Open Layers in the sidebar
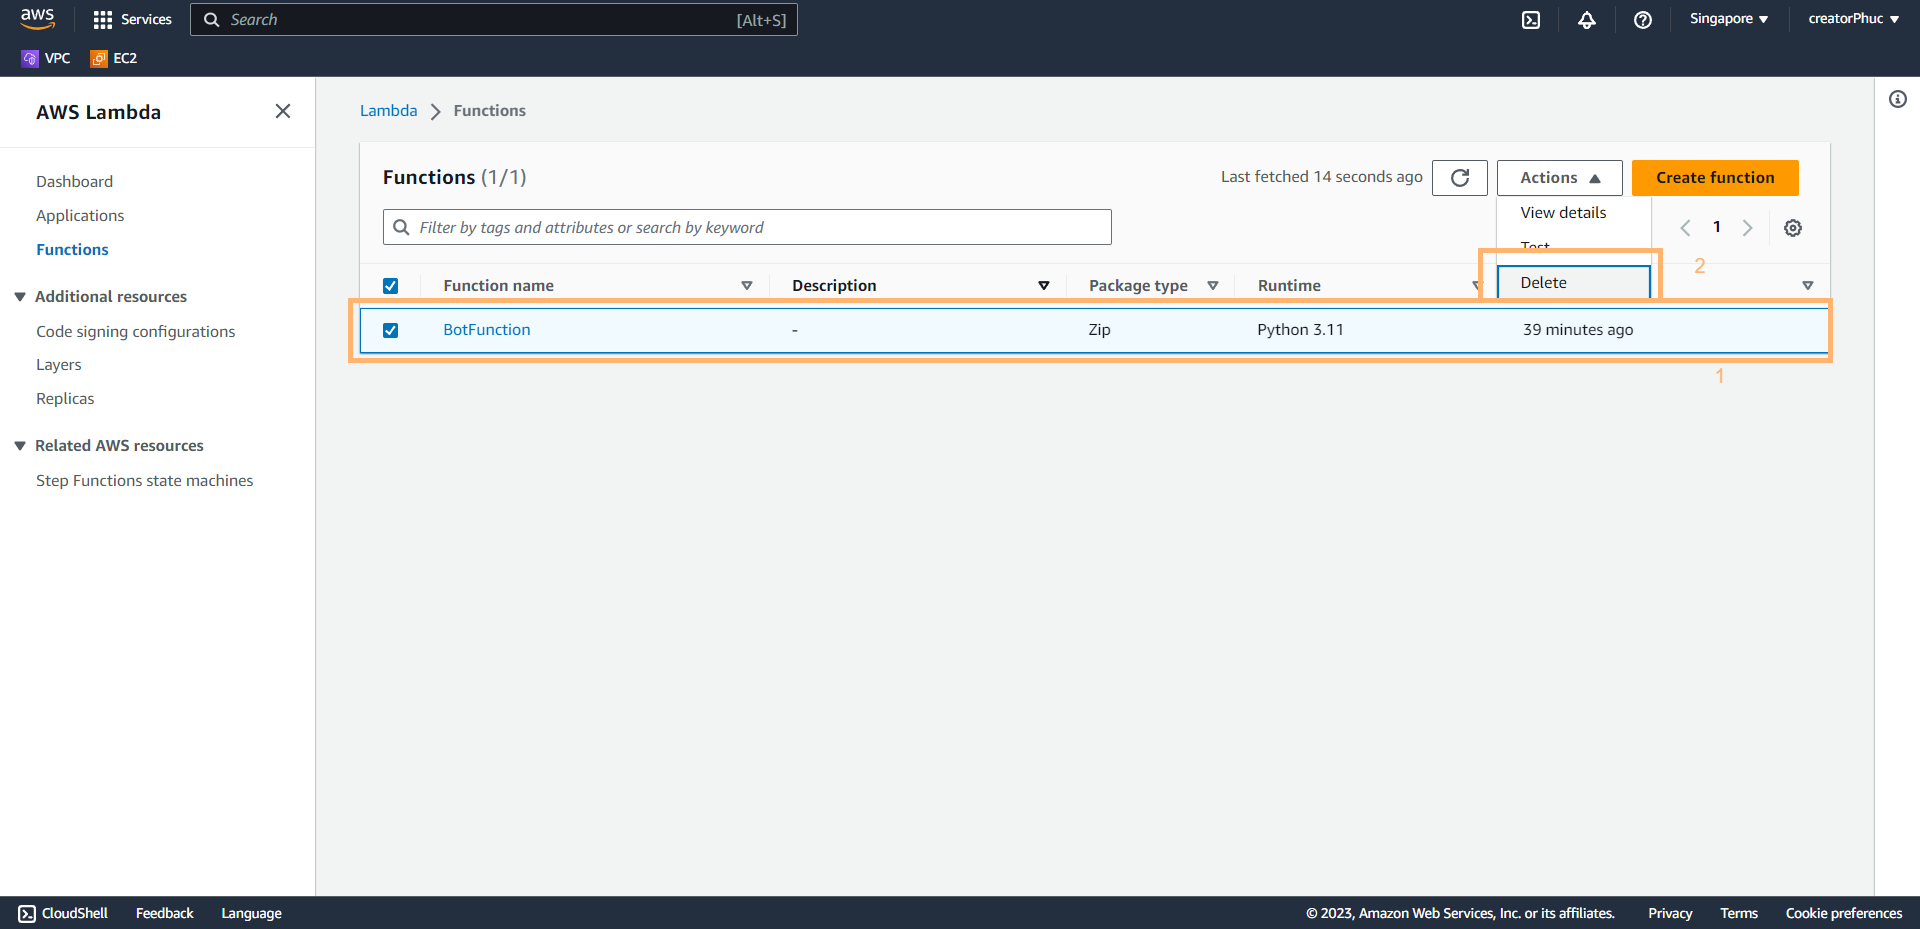1920x929 pixels. click(x=59, y=365)
